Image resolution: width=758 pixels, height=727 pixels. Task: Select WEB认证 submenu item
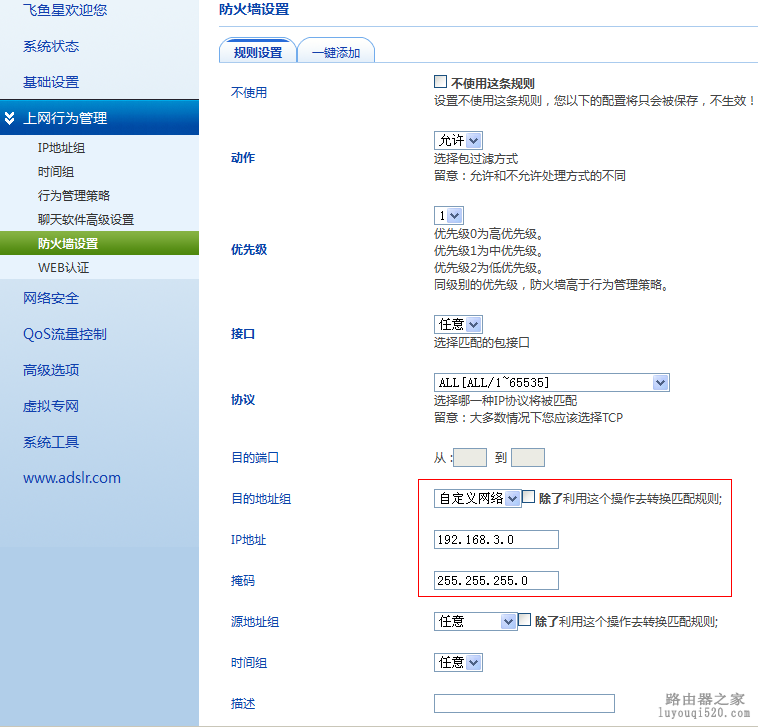coord(63,267)
